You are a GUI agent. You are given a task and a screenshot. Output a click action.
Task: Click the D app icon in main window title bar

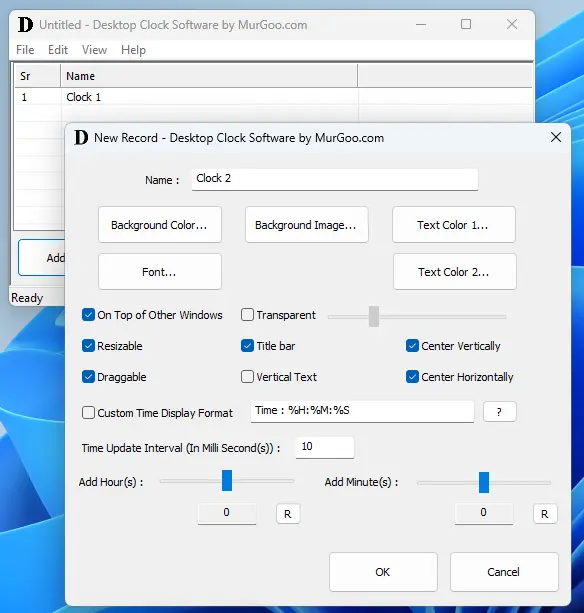25,25
